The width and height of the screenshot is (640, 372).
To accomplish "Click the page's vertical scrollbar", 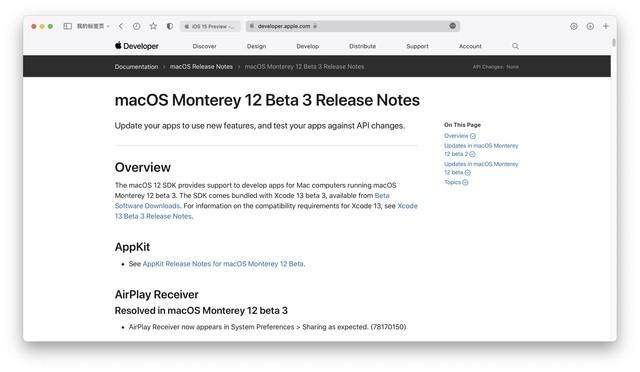I will (613, 42).
